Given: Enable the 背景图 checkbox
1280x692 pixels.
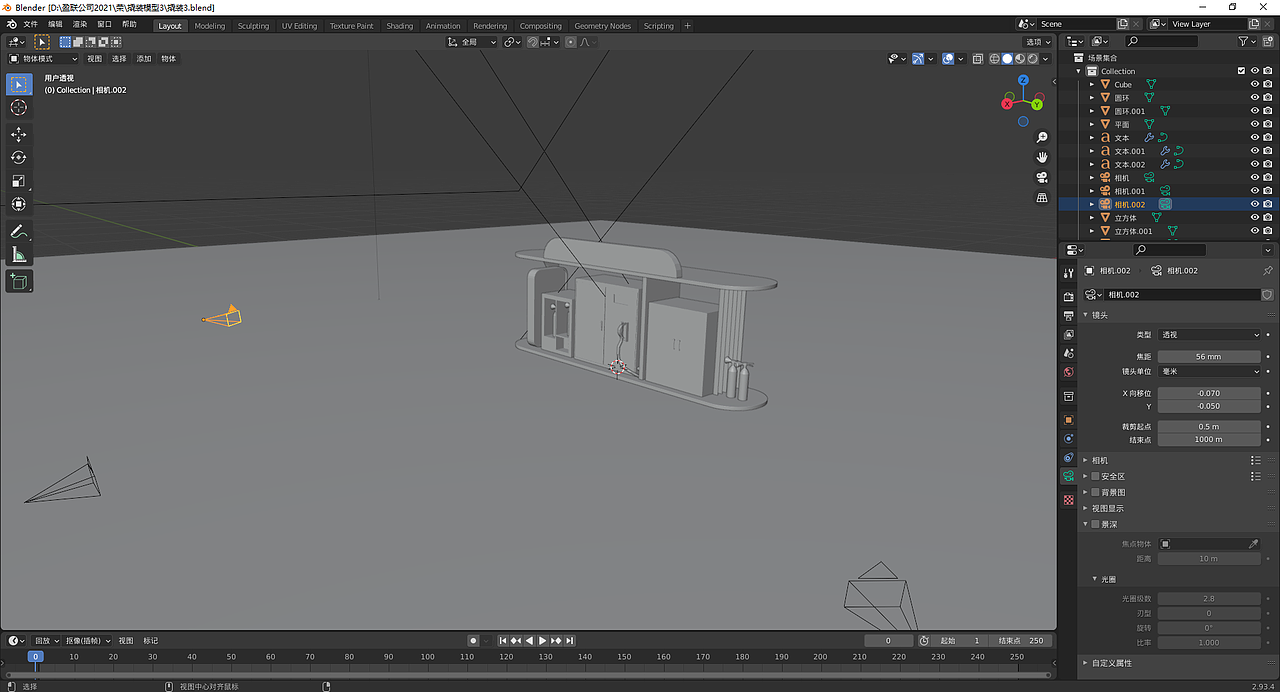Looking at the screenshot, I should [1096, 492].
